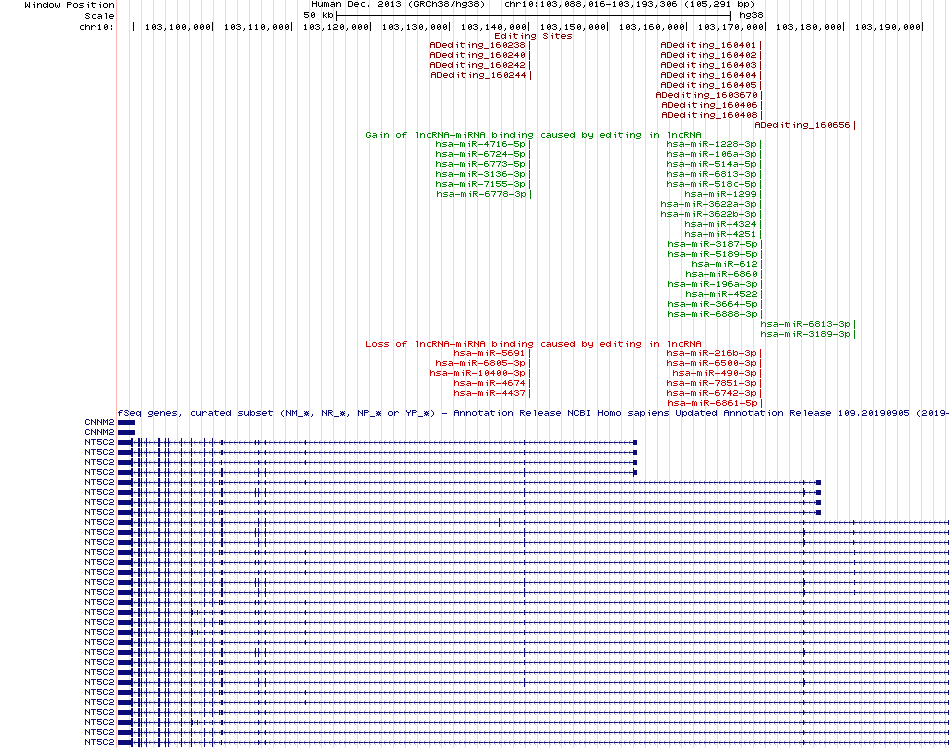Click the ADediting_160244 site entry

point(478,75)
